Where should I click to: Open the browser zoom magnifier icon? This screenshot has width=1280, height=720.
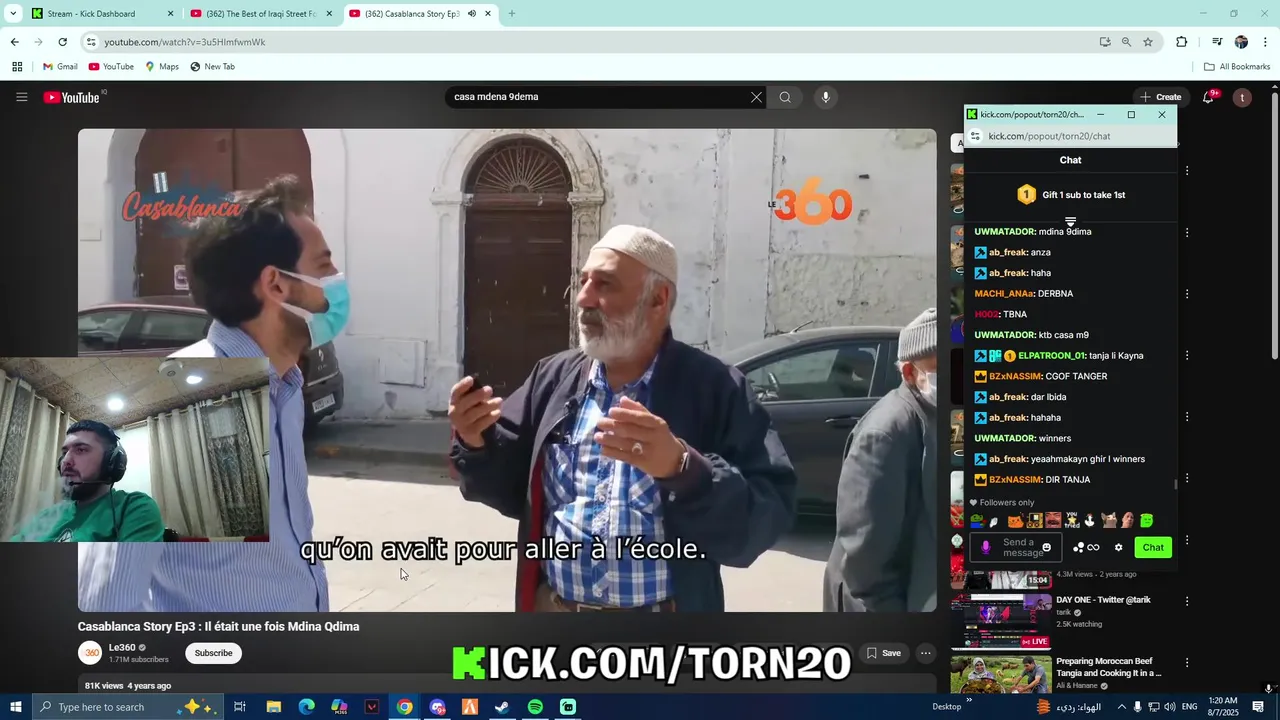click(x=1126, y=42)
